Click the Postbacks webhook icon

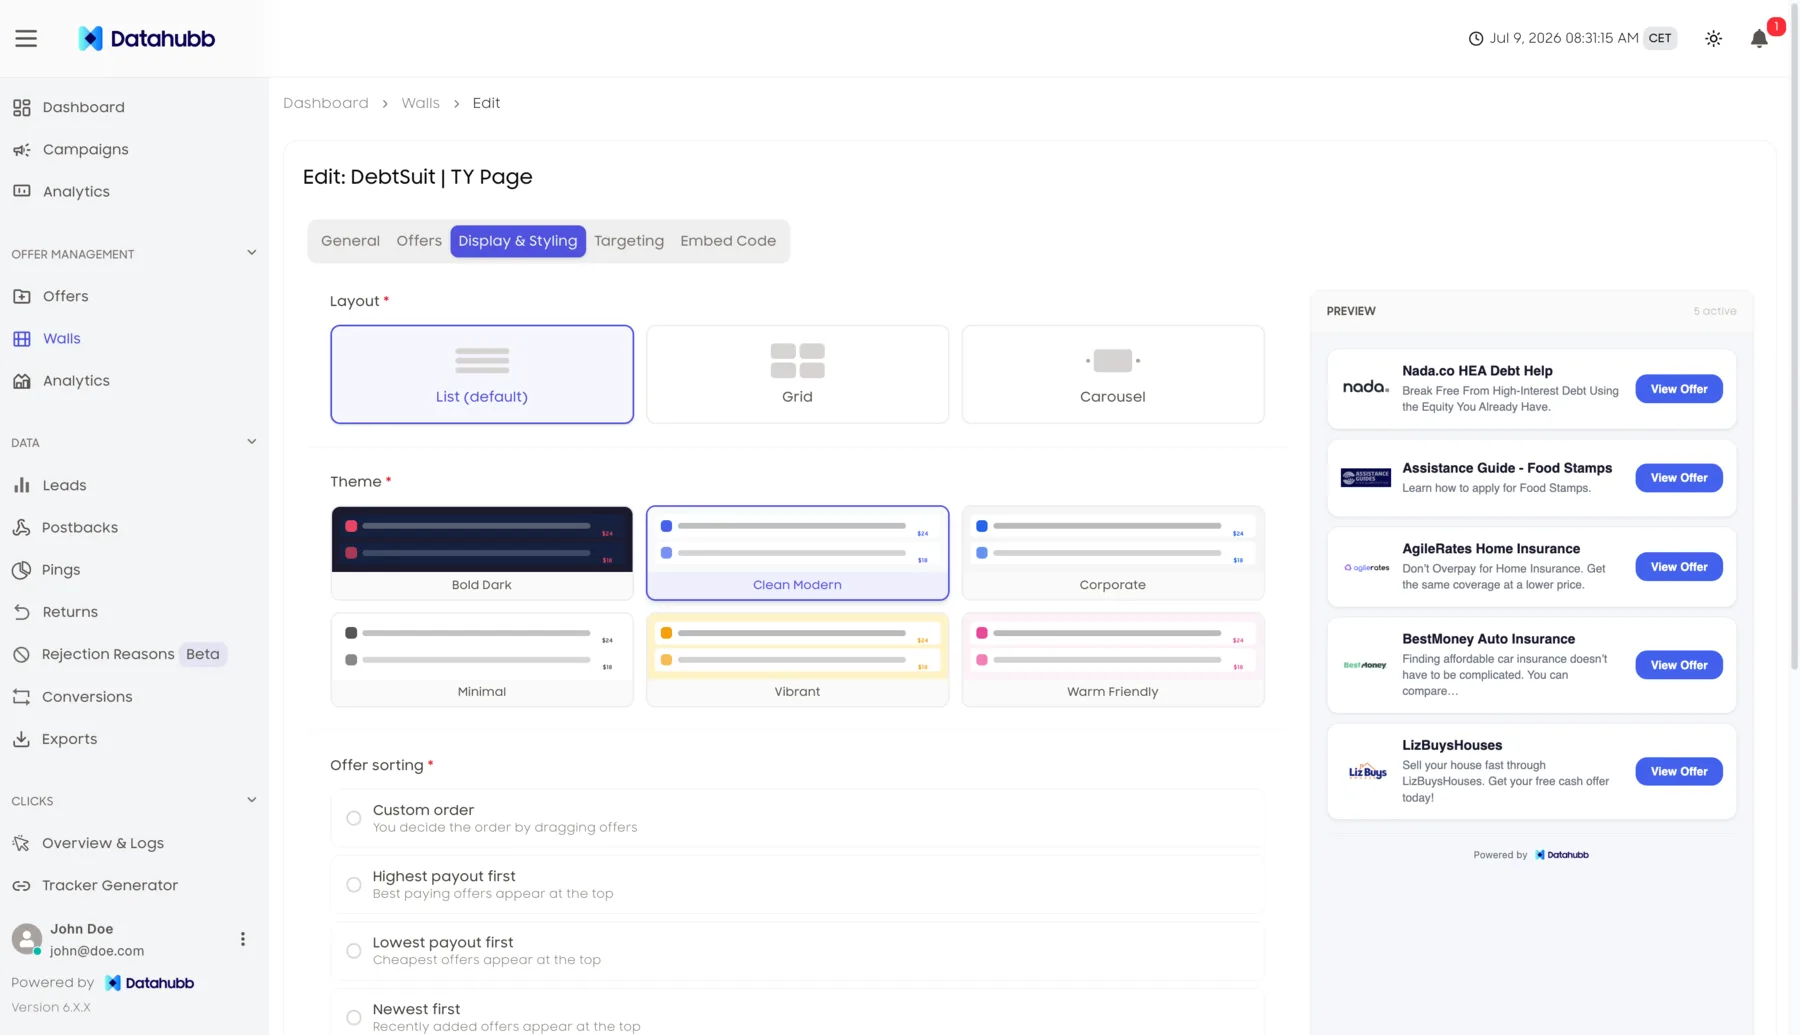click(x=22, y=527)
